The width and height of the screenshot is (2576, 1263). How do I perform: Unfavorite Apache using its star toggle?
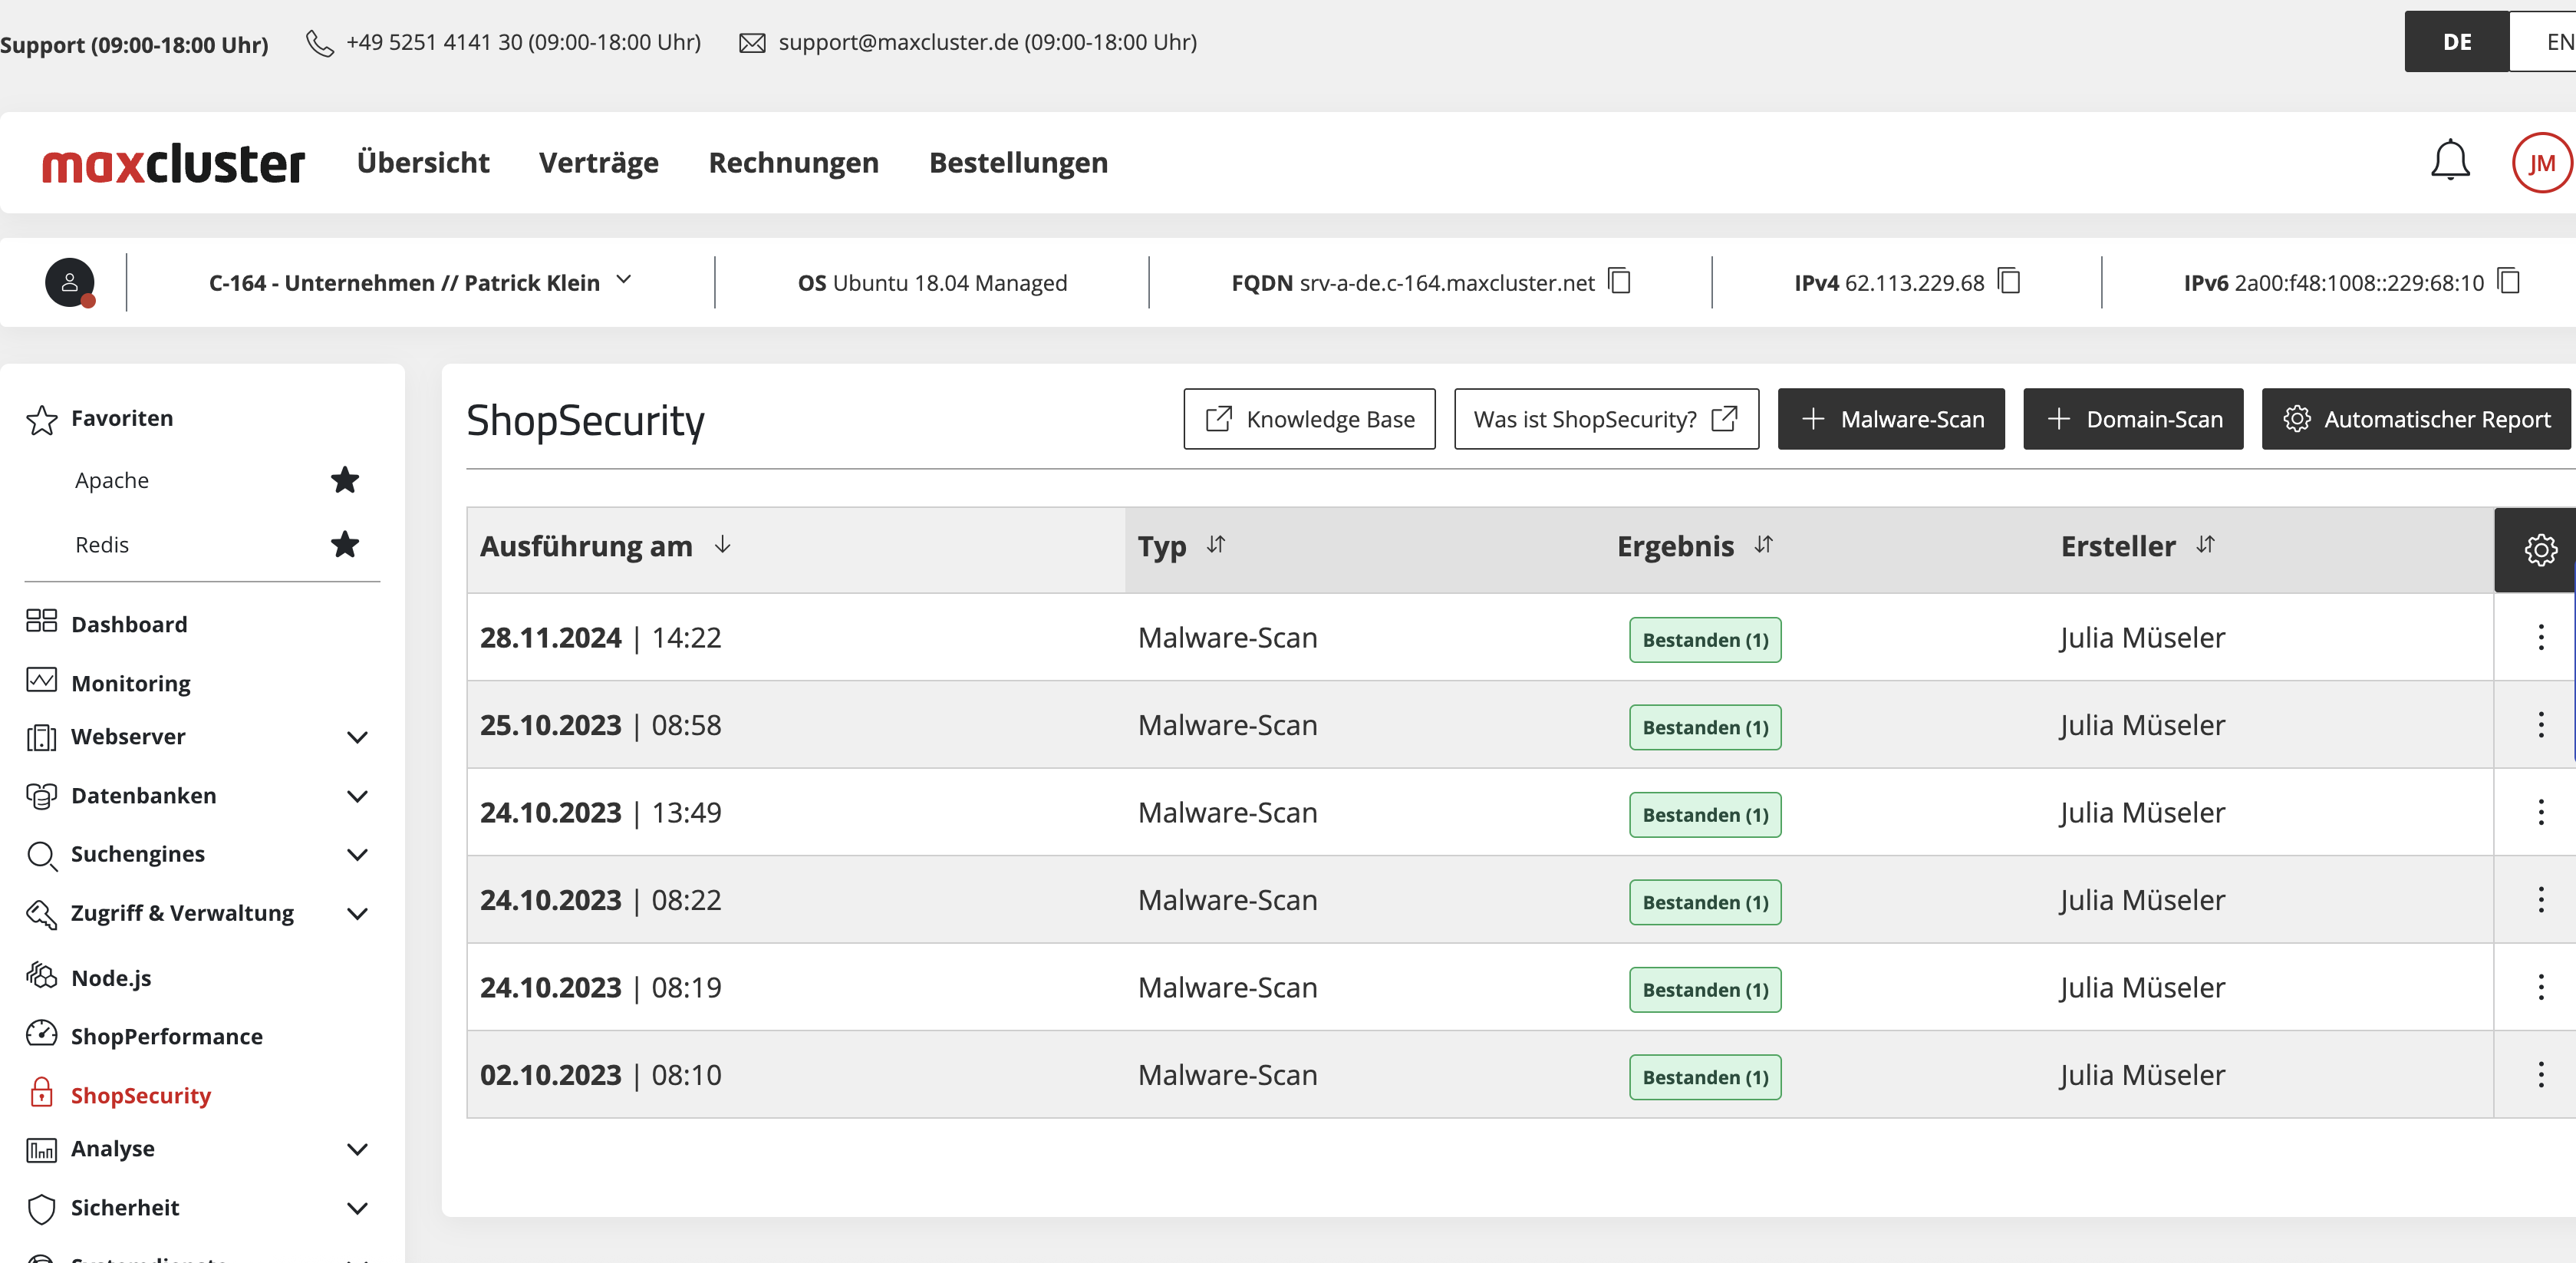pyautogui.click(x=344, y=480)
